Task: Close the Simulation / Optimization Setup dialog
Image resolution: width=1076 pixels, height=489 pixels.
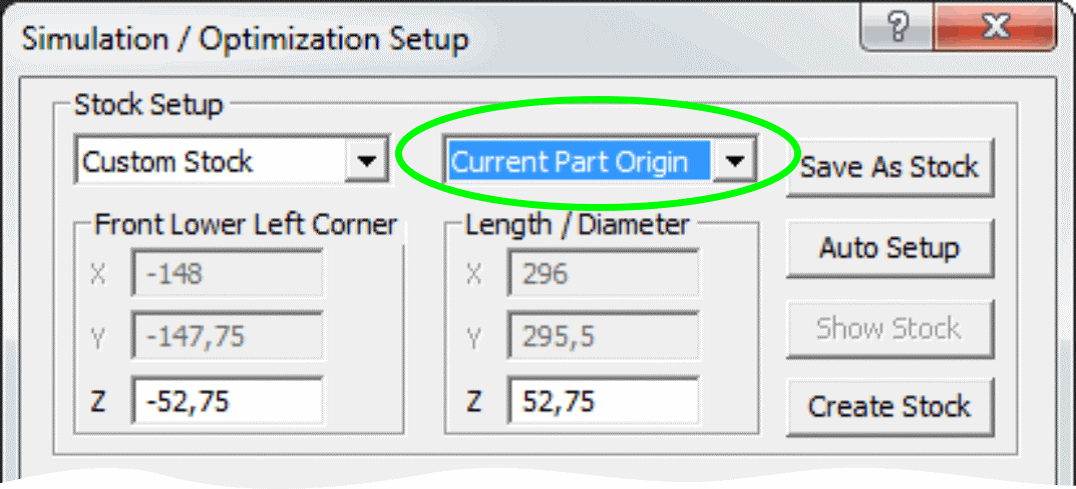Action: (x=995, y=28)
